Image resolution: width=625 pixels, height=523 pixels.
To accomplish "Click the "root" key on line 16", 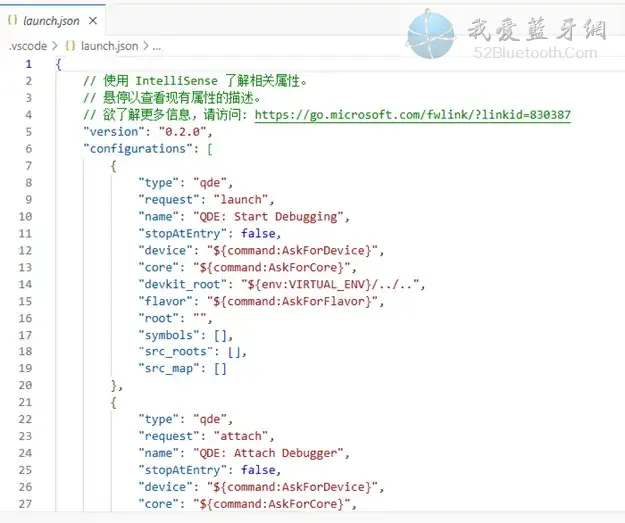I will pos(158,318).
